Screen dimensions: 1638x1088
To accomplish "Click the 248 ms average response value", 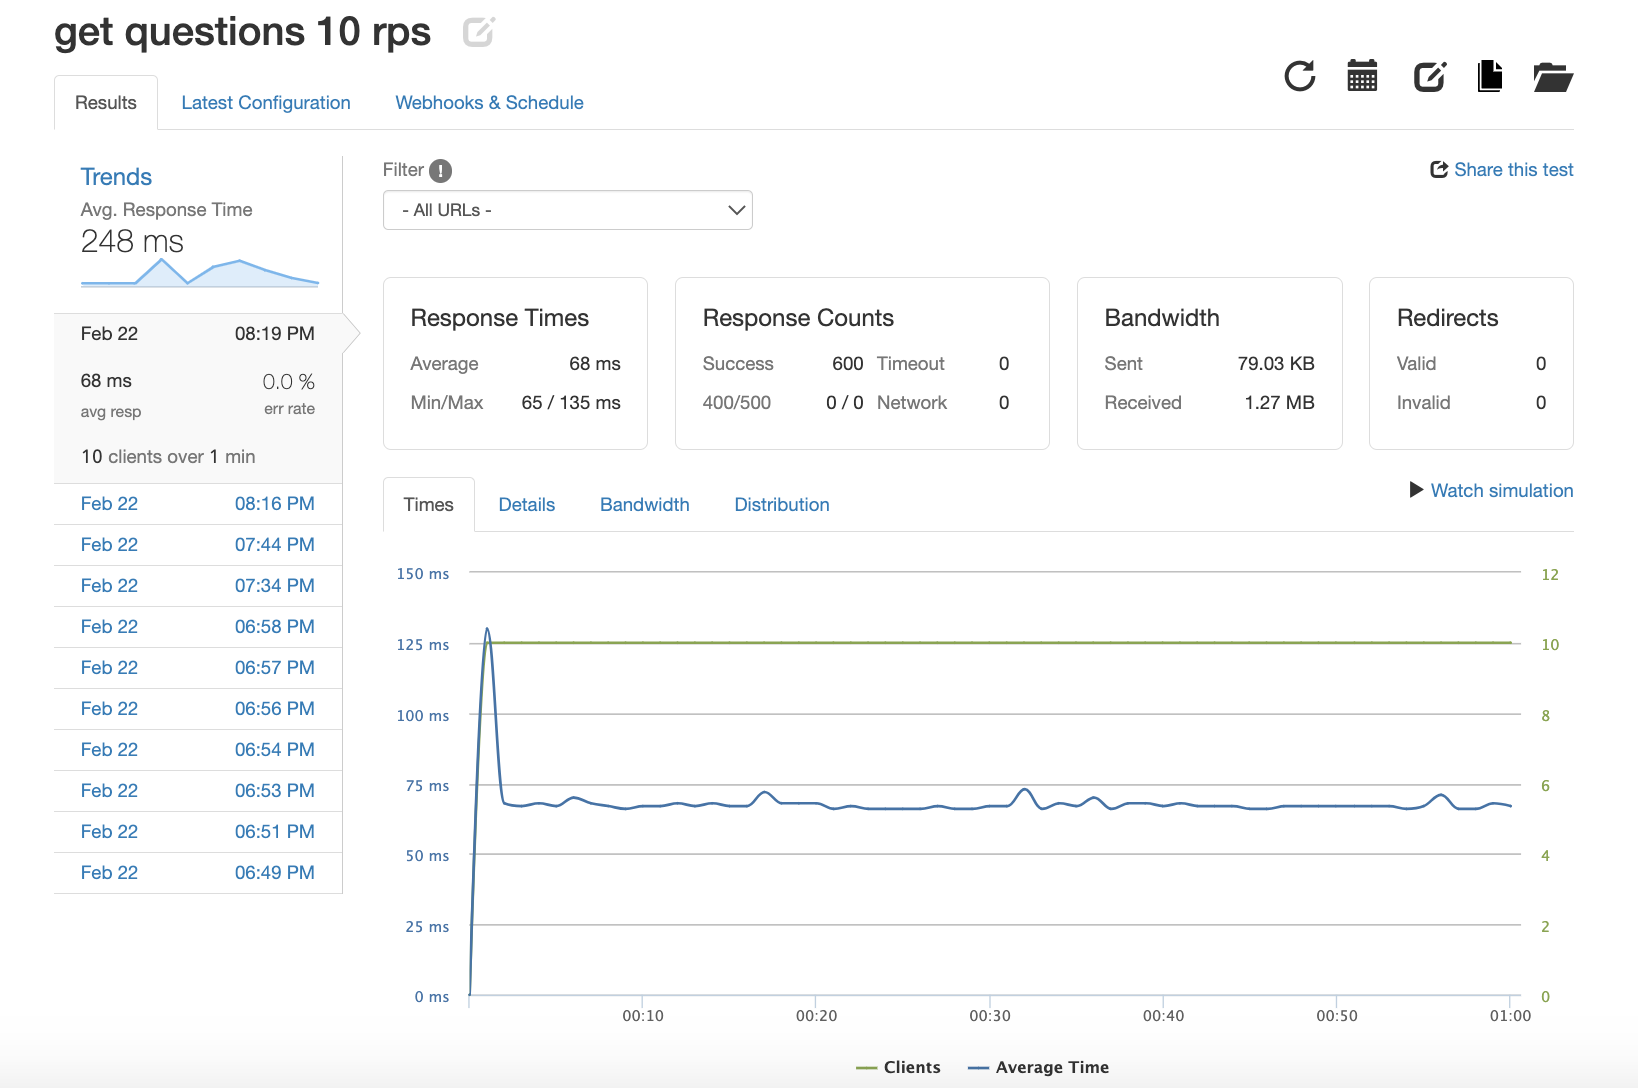I will [132, 241].
